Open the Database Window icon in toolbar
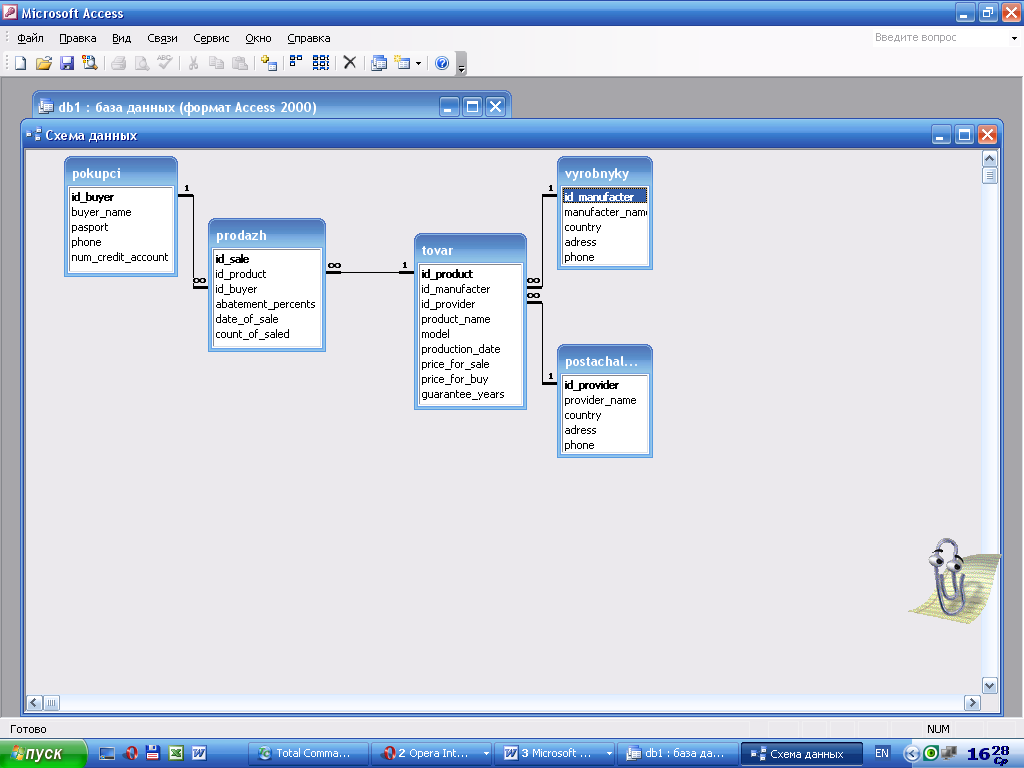Image resolution: width=1024 pixels, height=768 pixels. (379, 63)
